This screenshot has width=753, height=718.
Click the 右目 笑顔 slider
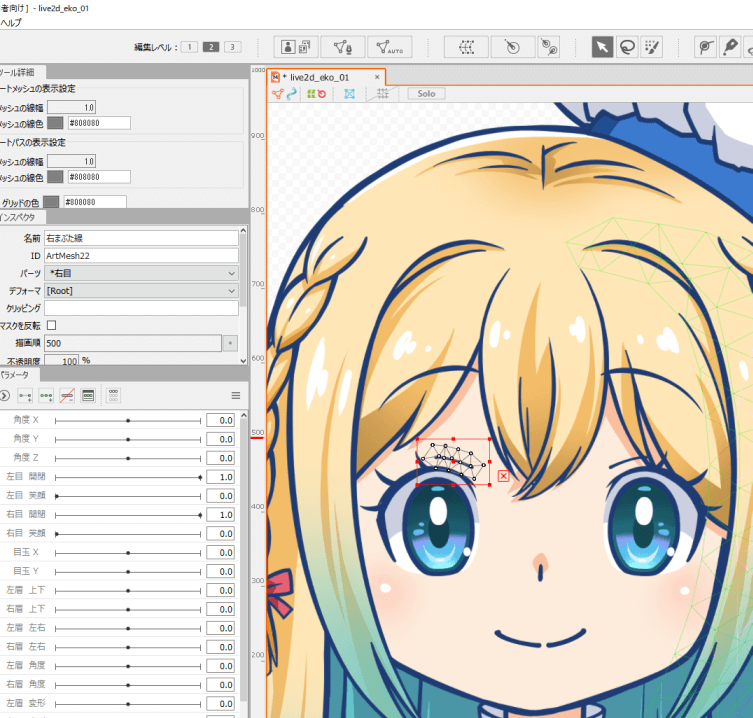128,534
